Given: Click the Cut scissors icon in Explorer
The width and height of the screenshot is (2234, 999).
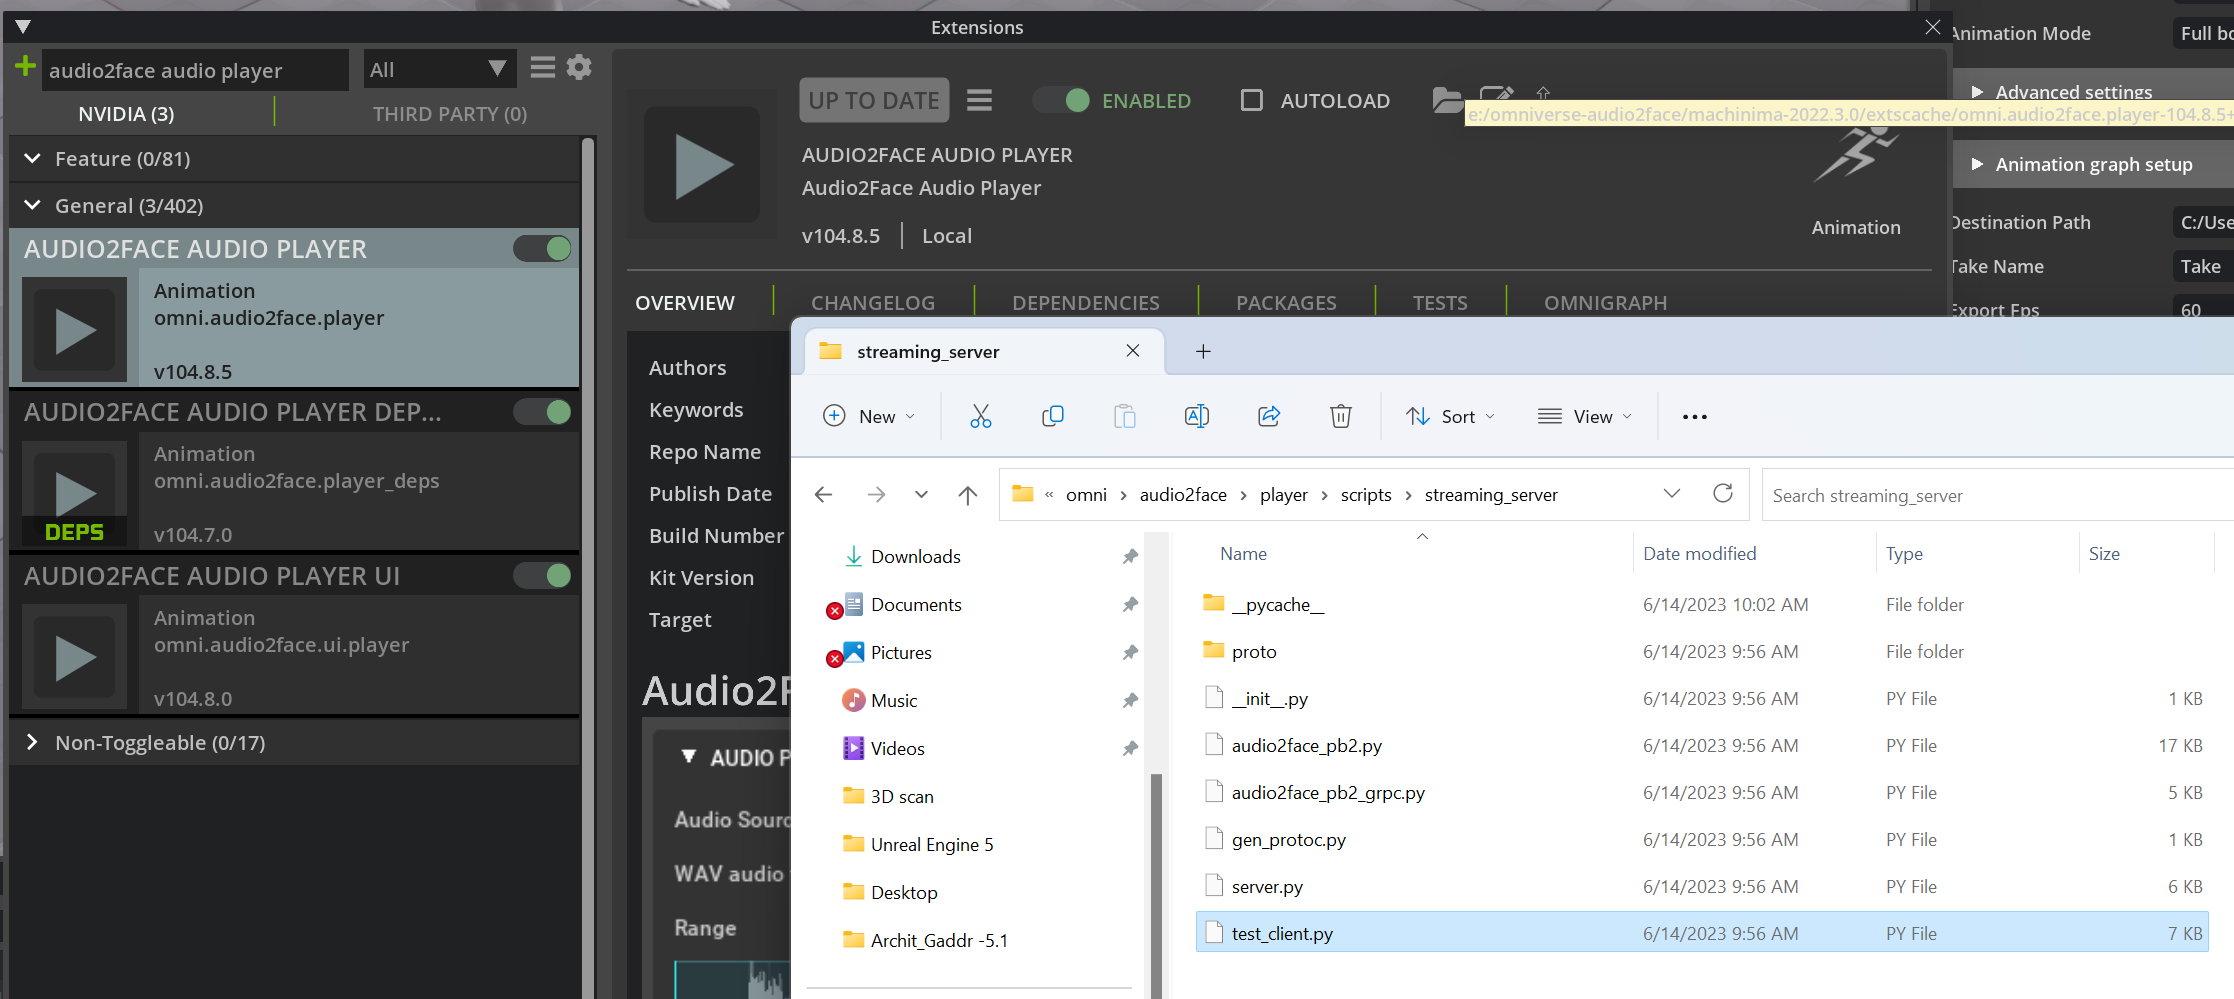Looking at the screenshot, I should click(x=980, y=416).
